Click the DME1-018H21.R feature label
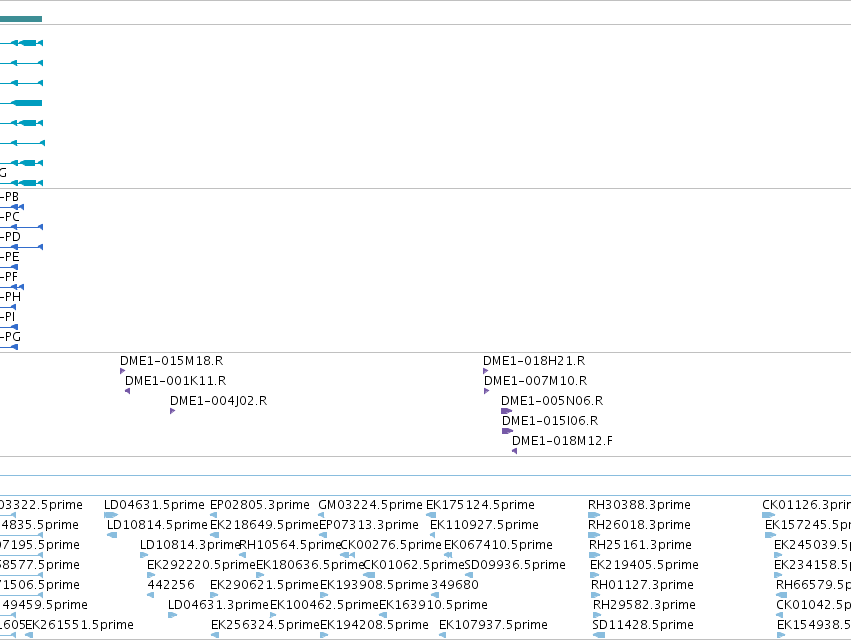Screen dimensions: 851x640 click(534, 361)
